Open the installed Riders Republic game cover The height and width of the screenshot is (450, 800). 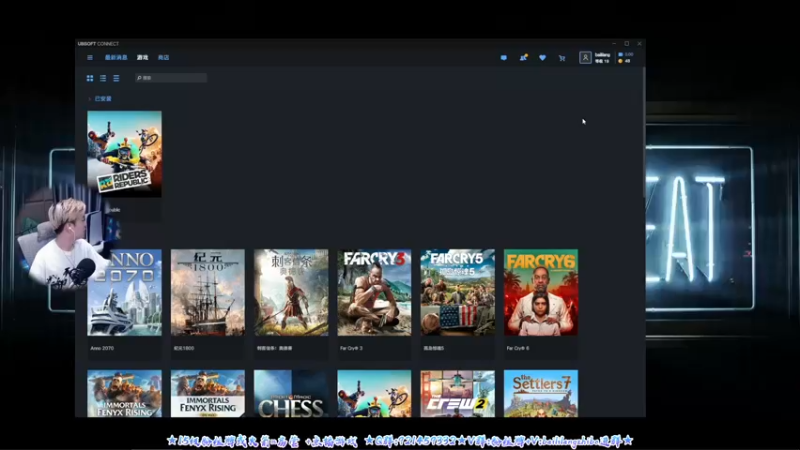click(x=124, y=154)
